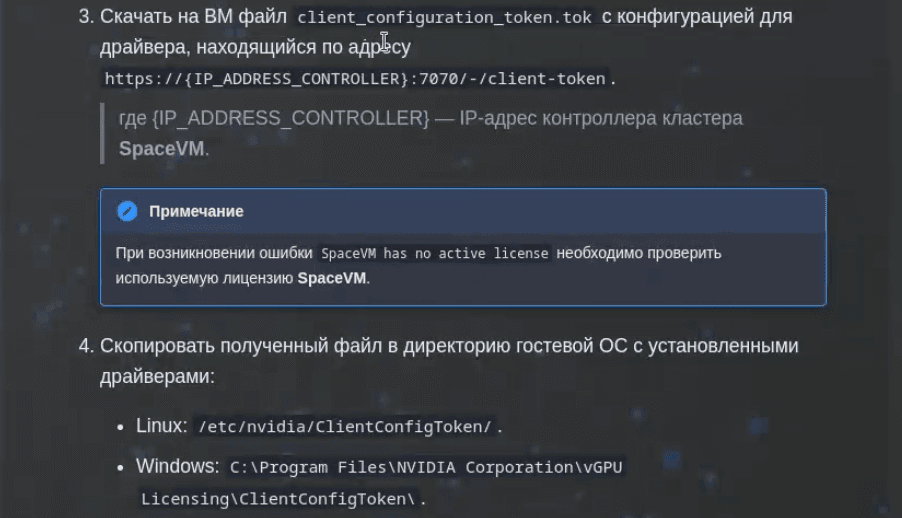Click the "Linux:" list label
The height and width of the screenshot is (518, 902).
point(162,426)
